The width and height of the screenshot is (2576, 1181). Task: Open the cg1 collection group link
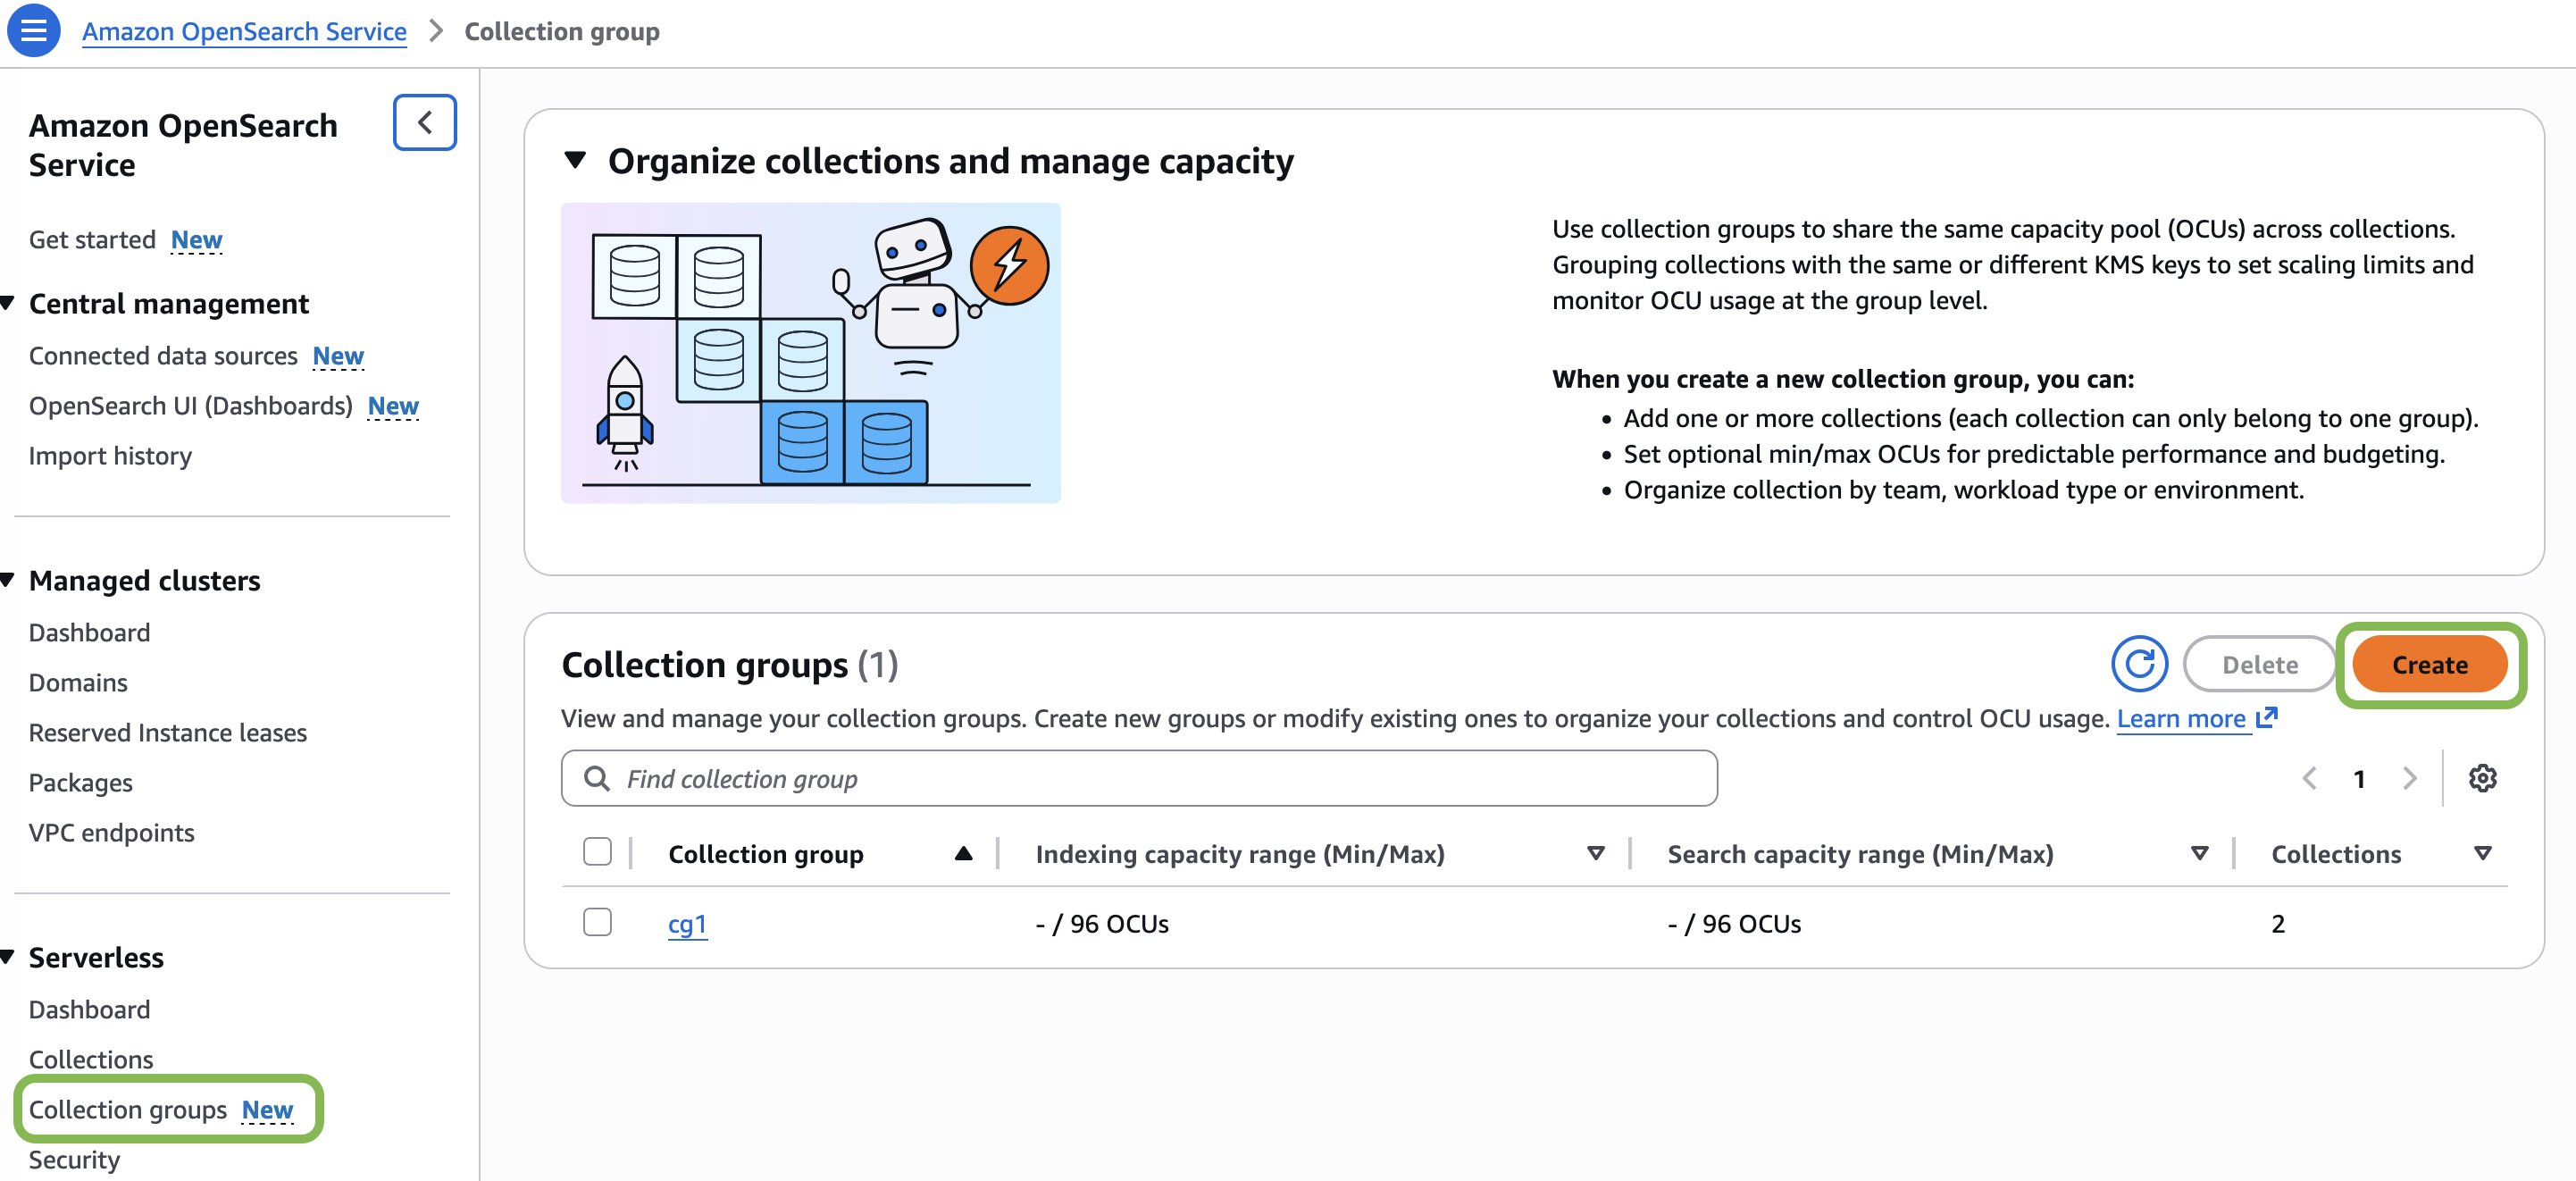point(687,924)
